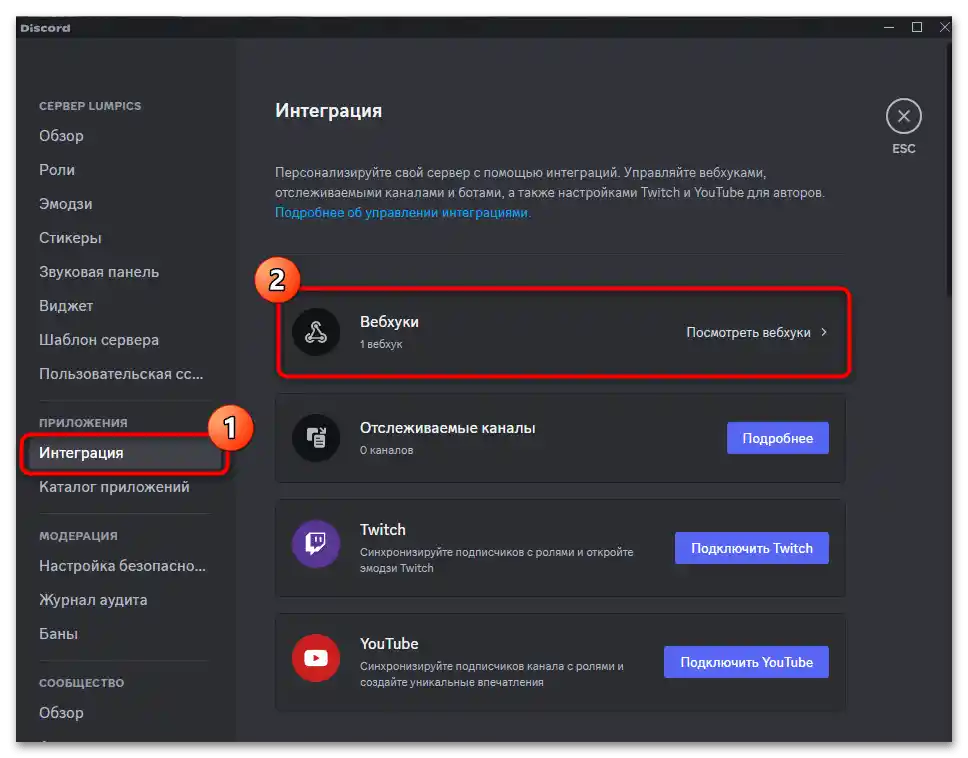This screenshot has width=968, height=758.
Task: Click the "Подробнее" button for tracked channels
Action: [778, 438]
